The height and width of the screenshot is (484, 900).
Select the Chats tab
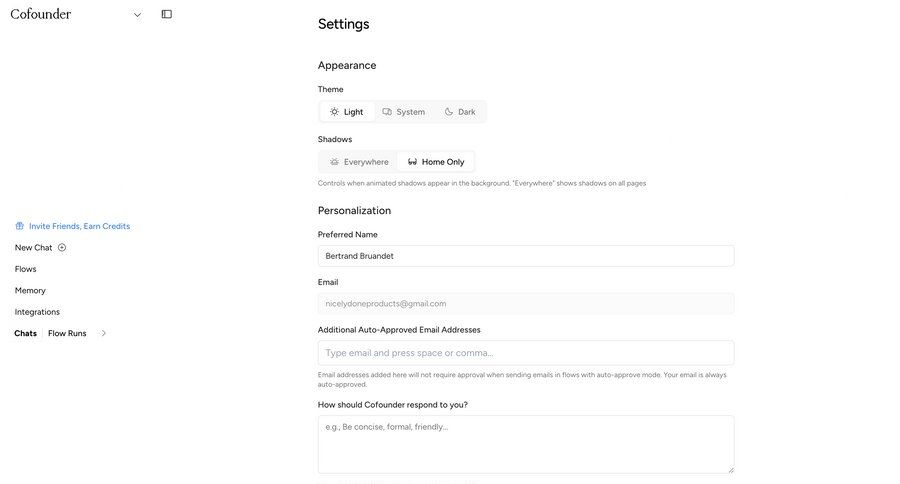tap(26, 333)
